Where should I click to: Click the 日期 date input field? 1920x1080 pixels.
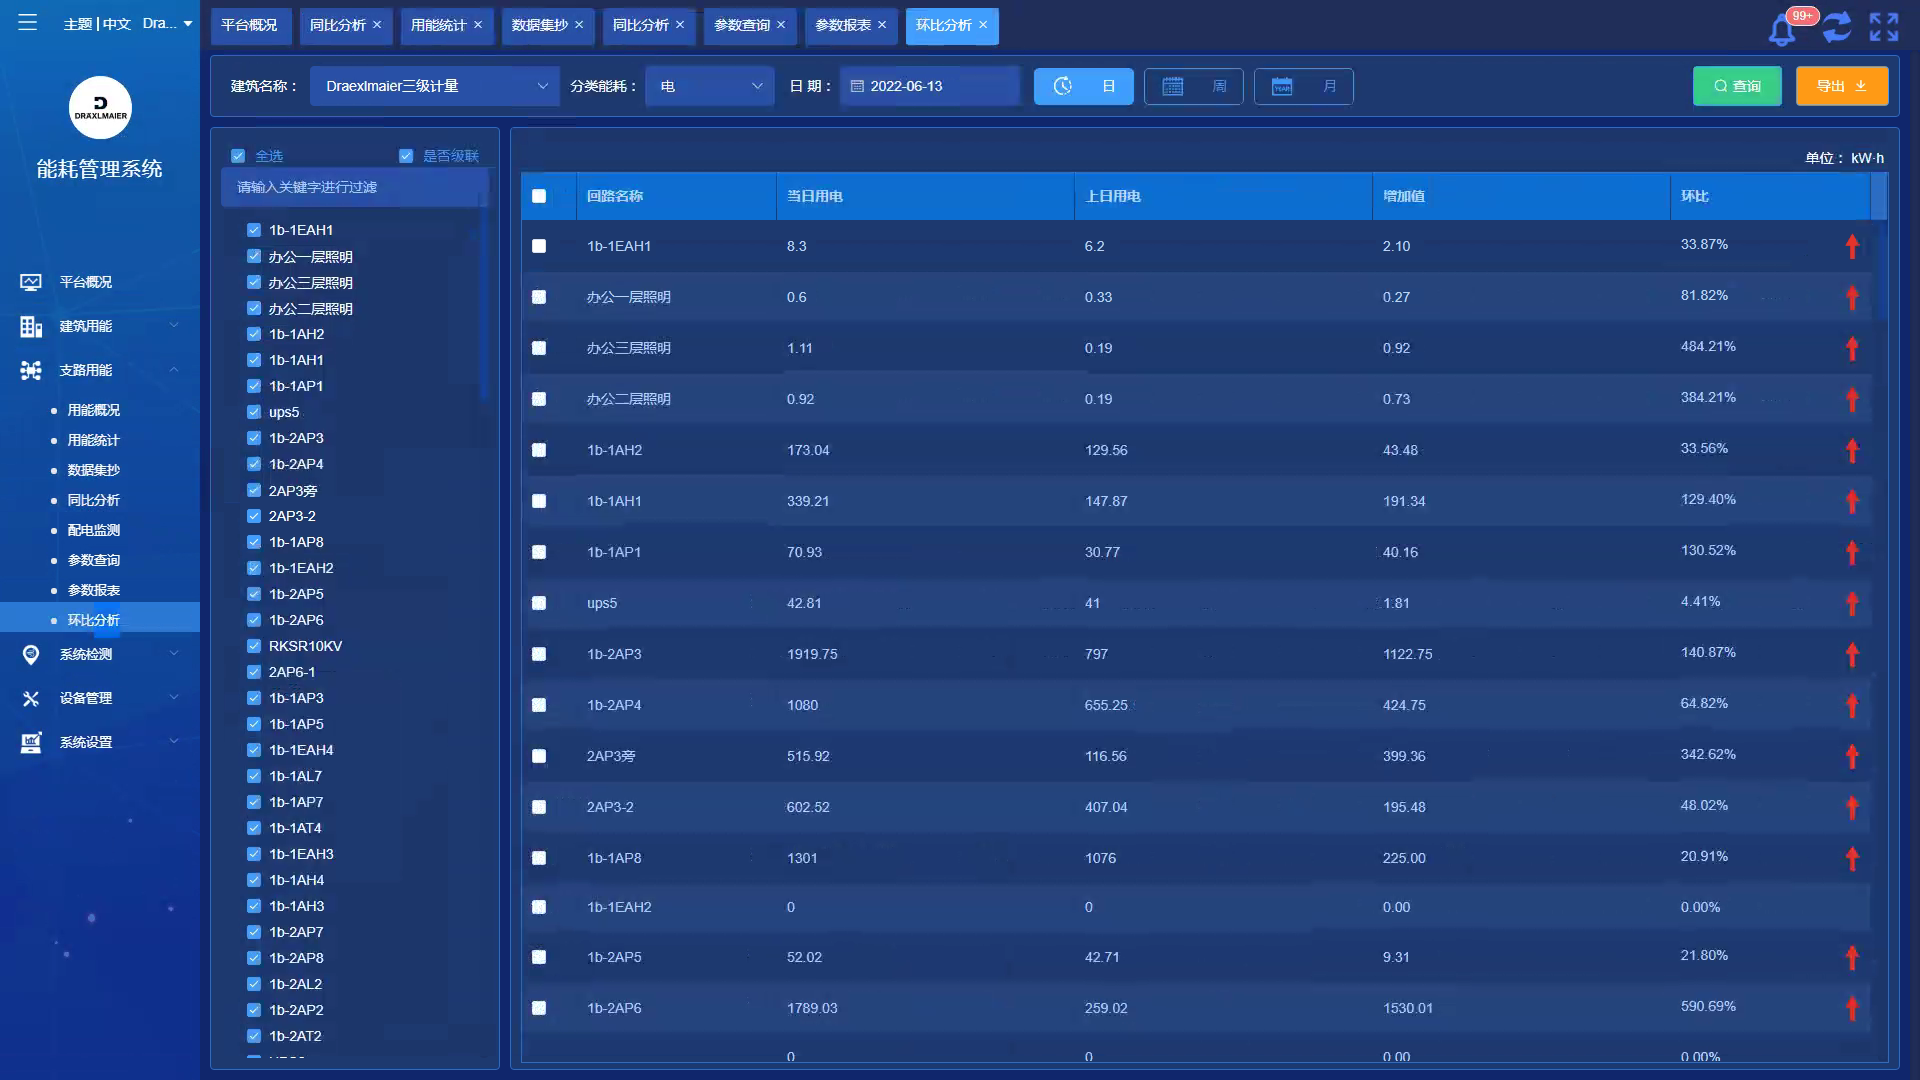click(930, 86)
